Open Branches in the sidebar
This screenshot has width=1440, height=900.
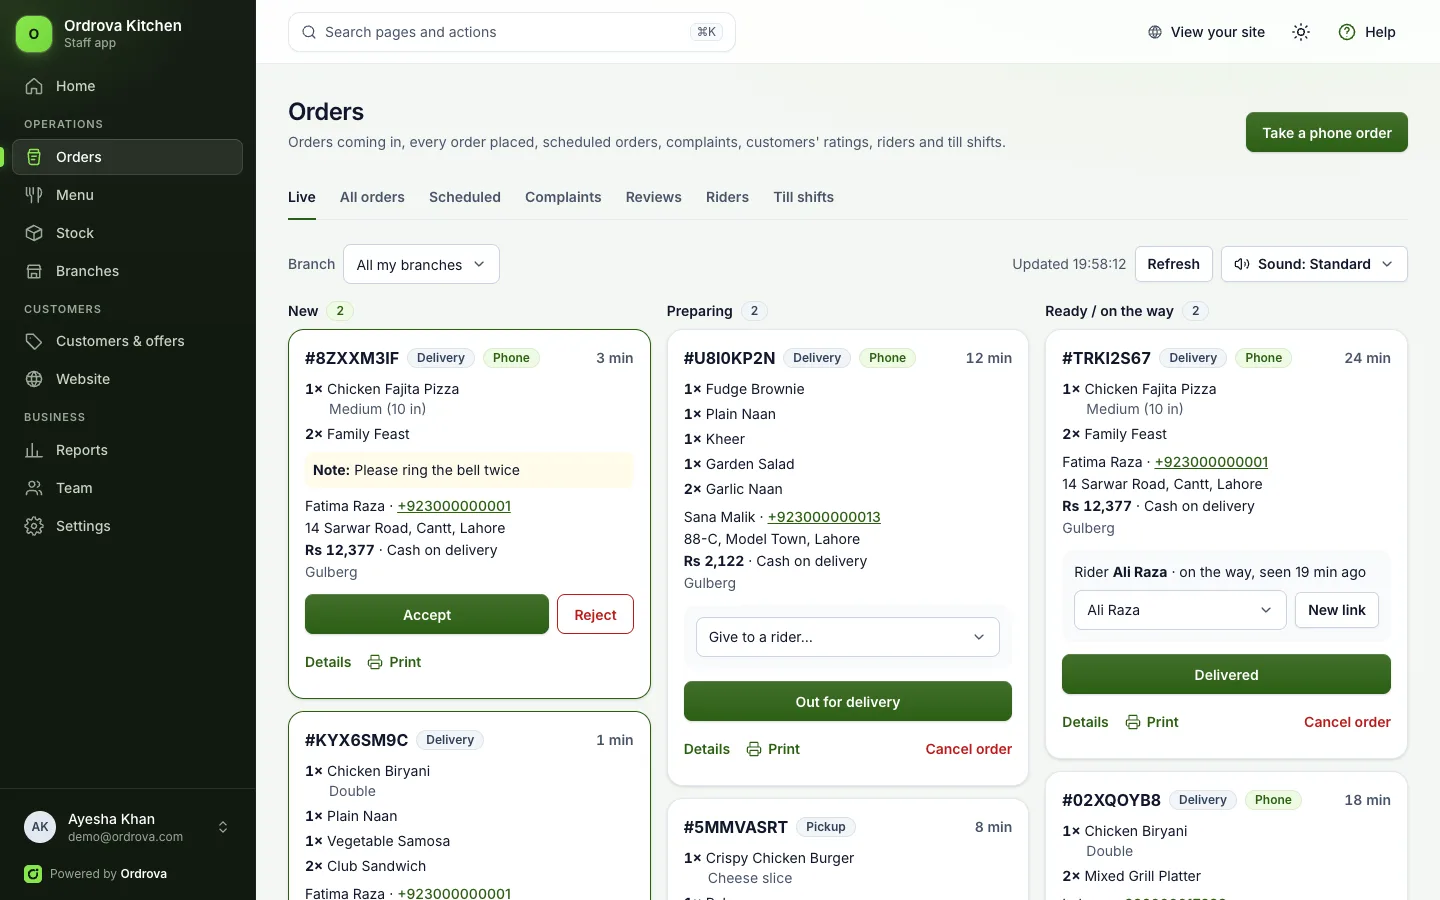tap(127, 271)
